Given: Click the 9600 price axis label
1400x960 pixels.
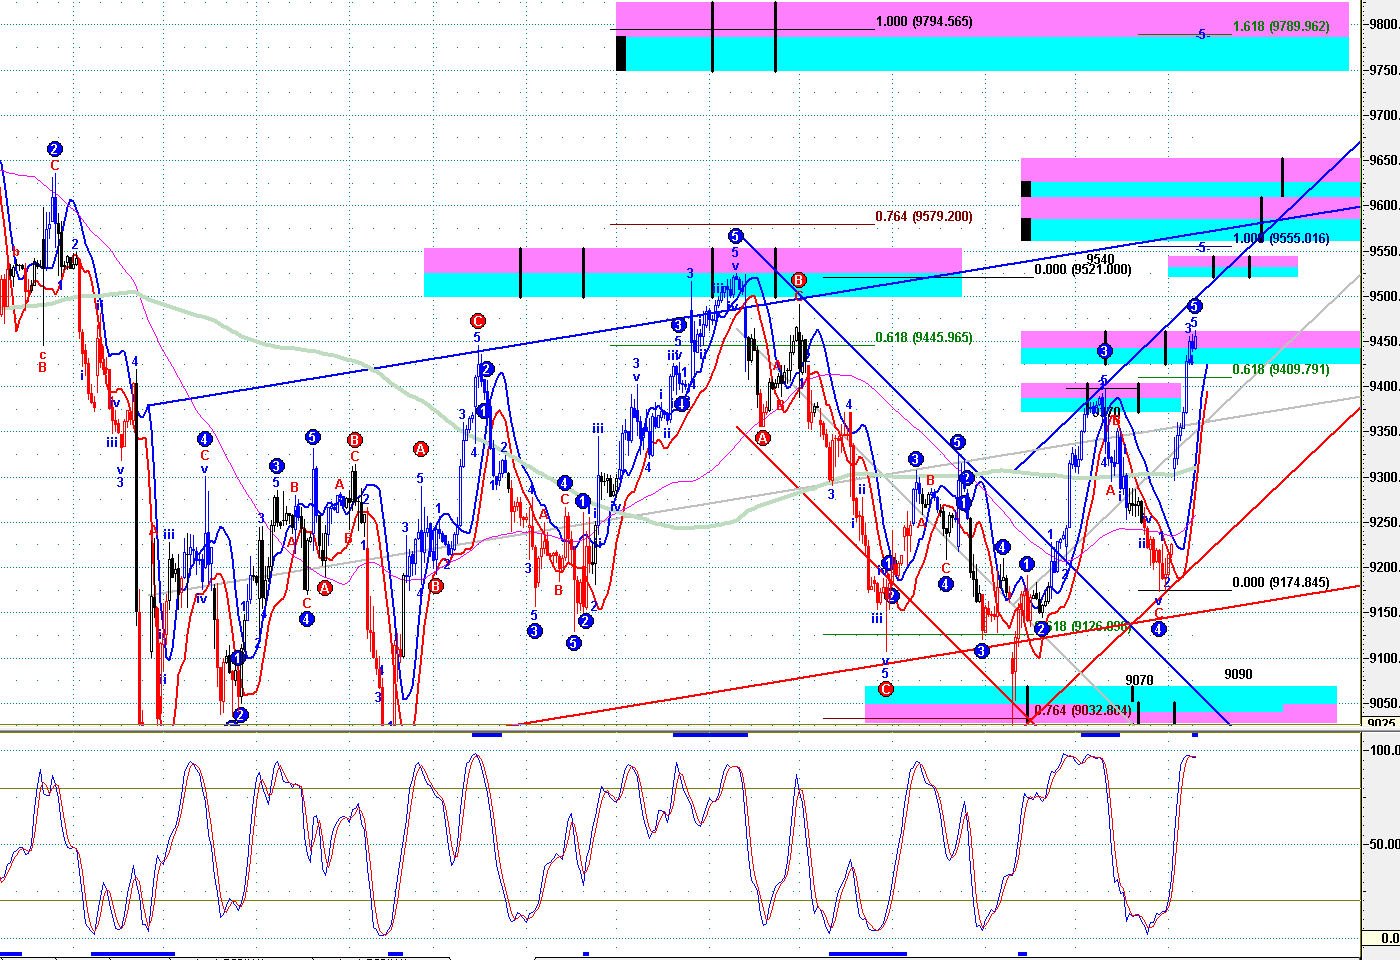Looking at the screenshot, I should (1384, 206).
